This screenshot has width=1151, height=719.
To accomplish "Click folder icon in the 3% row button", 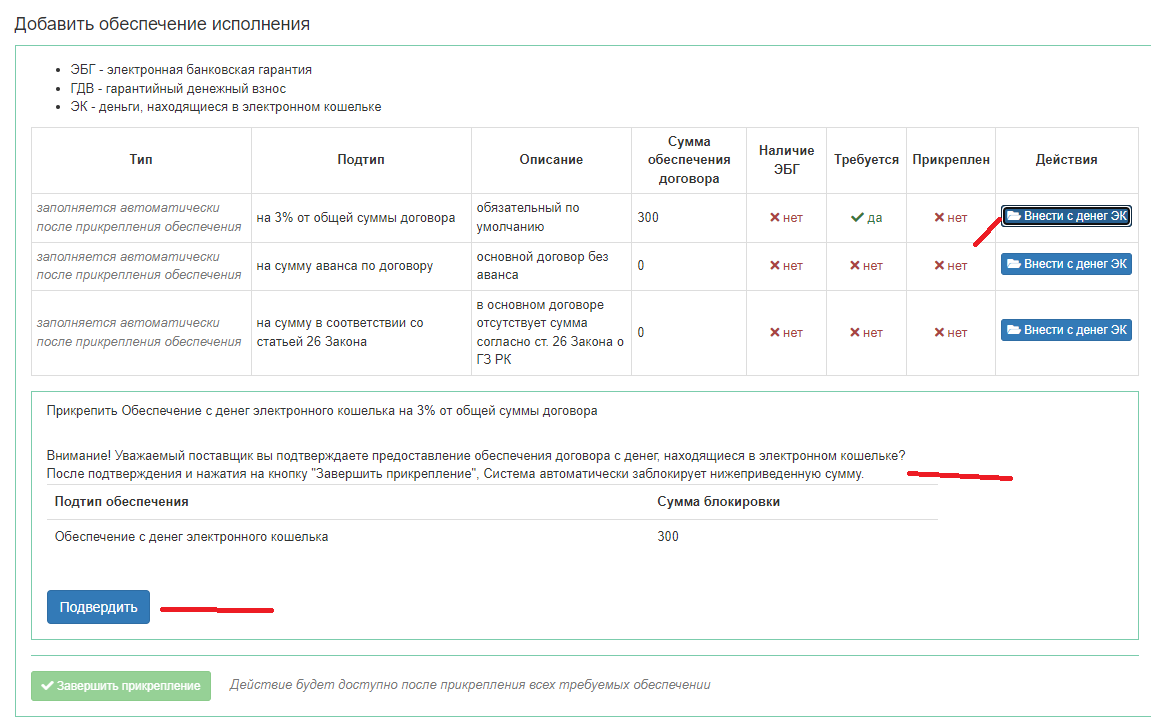I will tap(1014, 217).
